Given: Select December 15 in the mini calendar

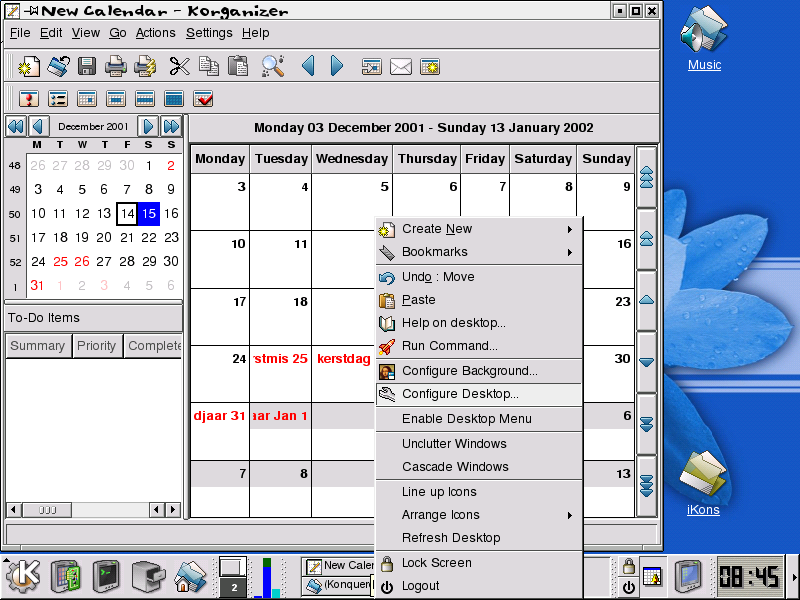Looking at the screenshot, I should tap(148, 213).
